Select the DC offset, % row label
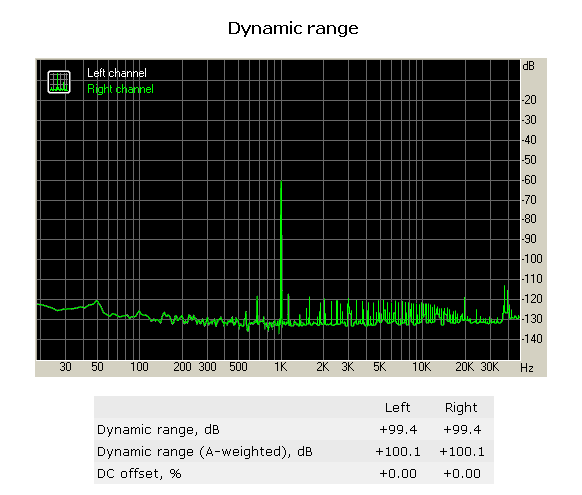 click(x=139, y=473)
